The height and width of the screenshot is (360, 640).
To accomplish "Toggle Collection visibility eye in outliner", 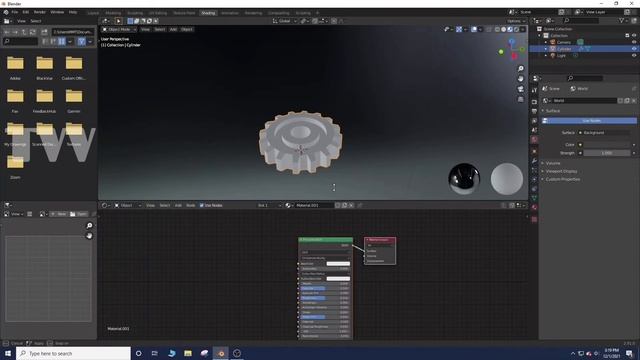I will coord(634,36).
